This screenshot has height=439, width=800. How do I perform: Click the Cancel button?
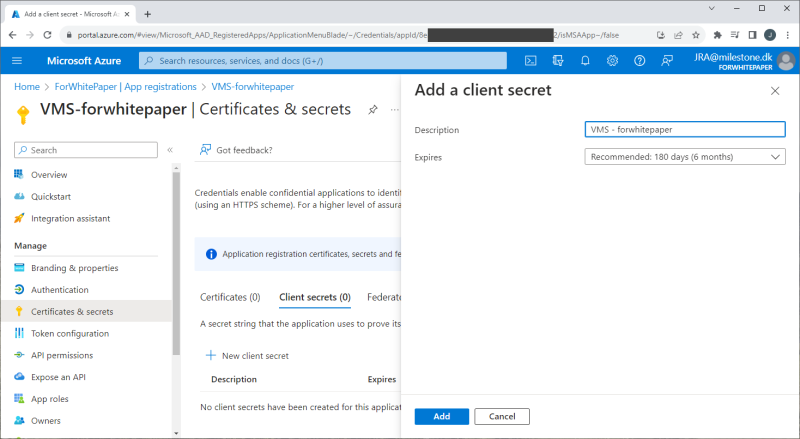click(501, 416)
